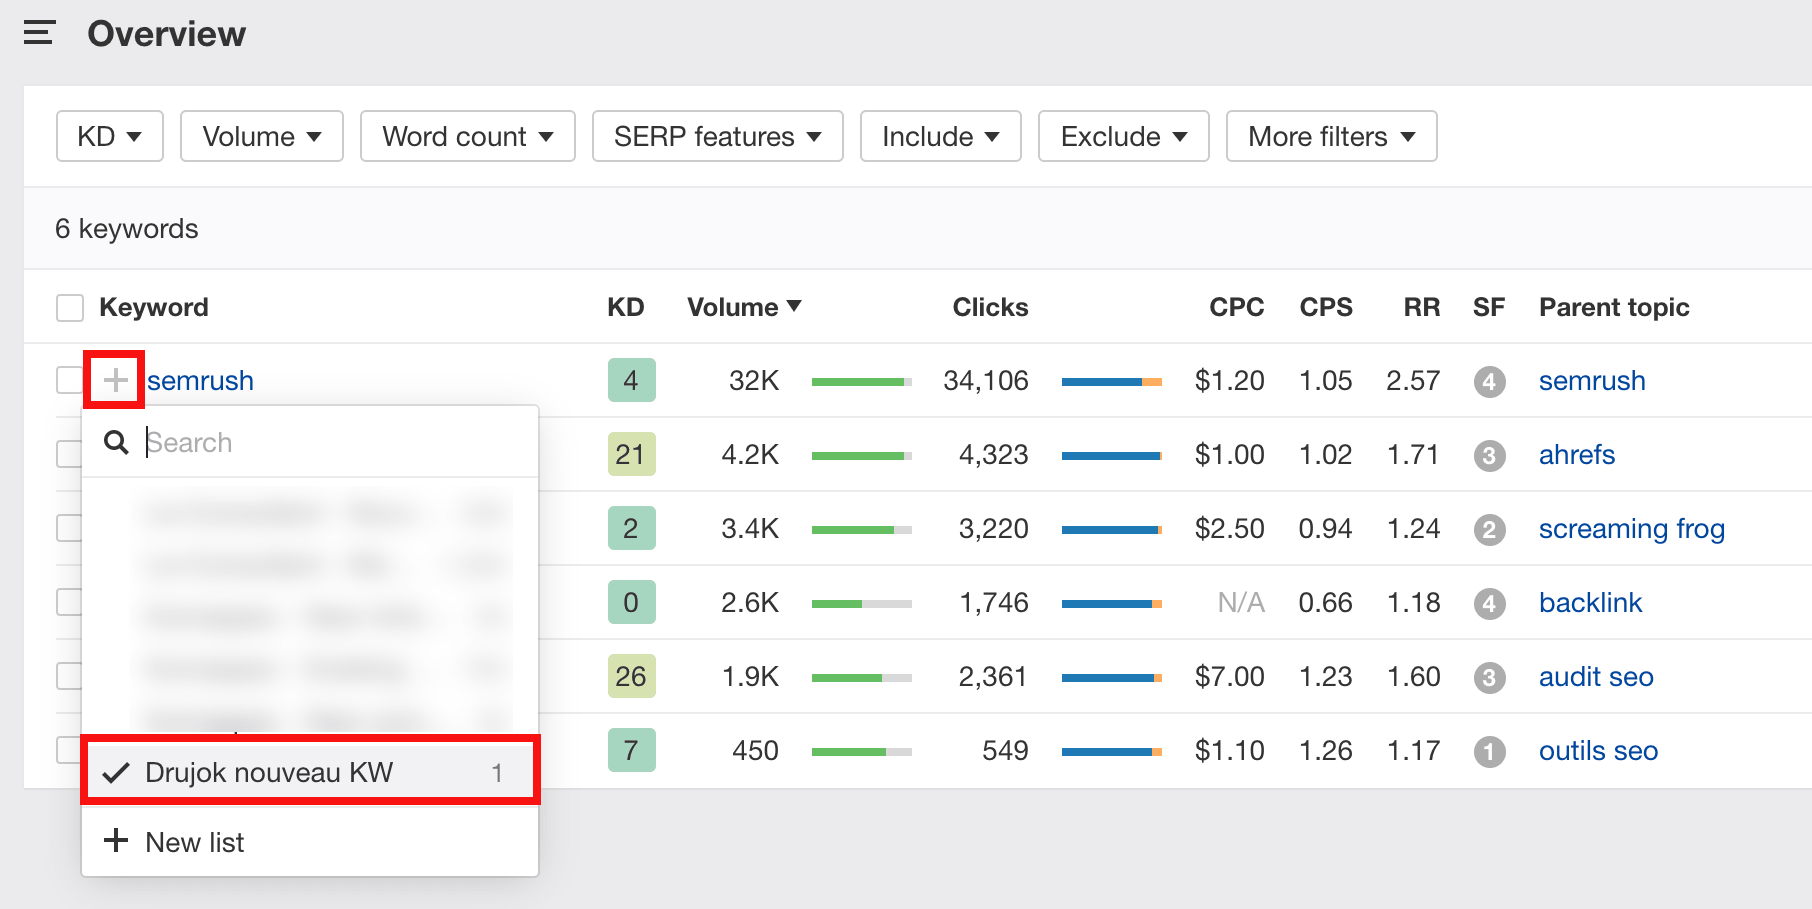Screen dimensions: 1812x909
Task: Click the plus icon beside New list
Action: [x=116, y=841]
